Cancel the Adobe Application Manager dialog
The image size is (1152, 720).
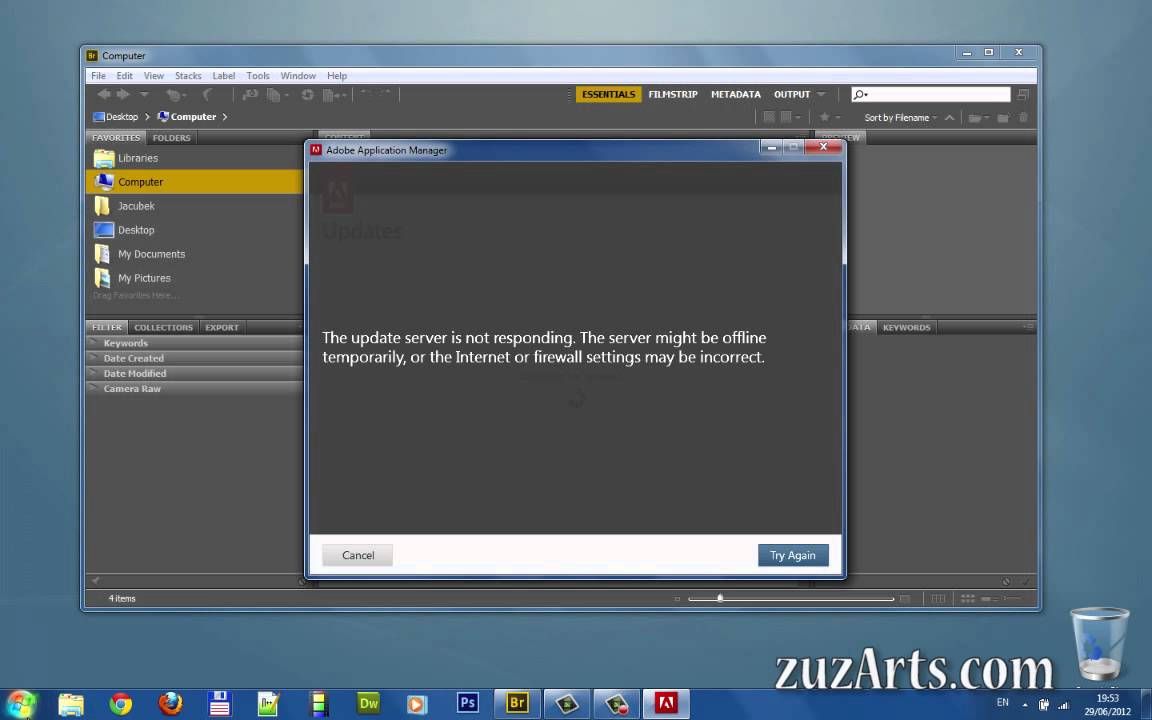[358, 555]
